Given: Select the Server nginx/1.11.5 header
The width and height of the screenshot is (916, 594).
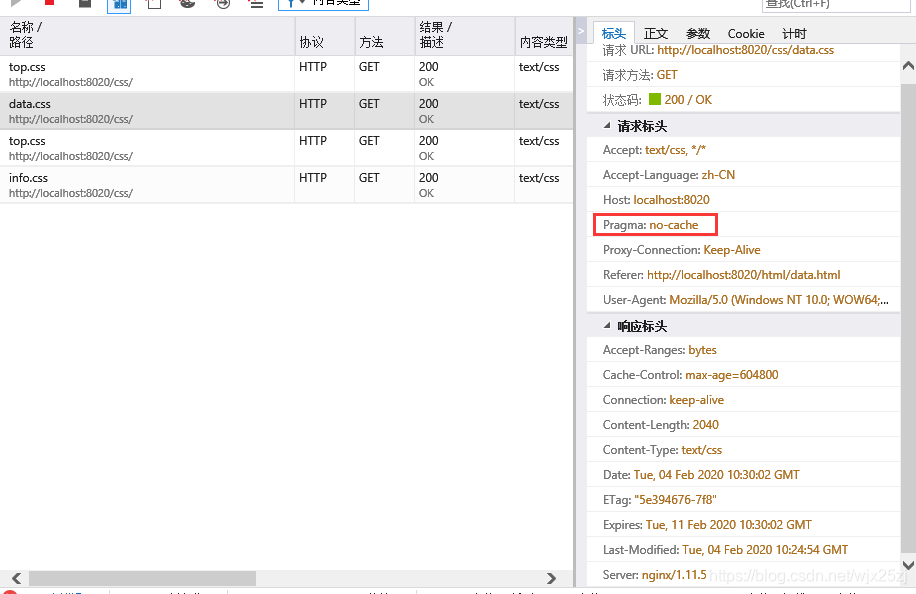Looking at the screenshot, I should [743, 575].
